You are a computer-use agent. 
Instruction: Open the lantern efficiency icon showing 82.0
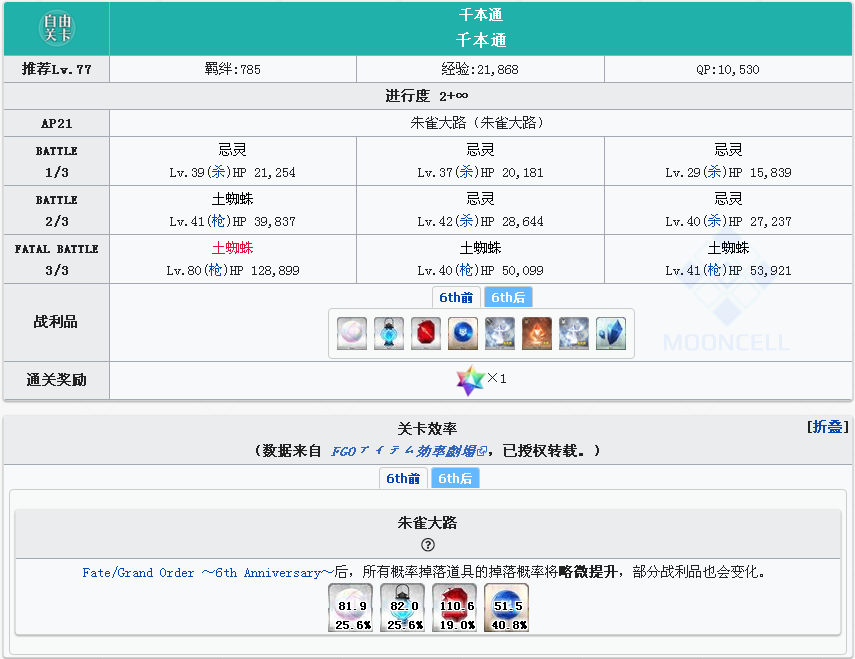[x=402, y=607]
